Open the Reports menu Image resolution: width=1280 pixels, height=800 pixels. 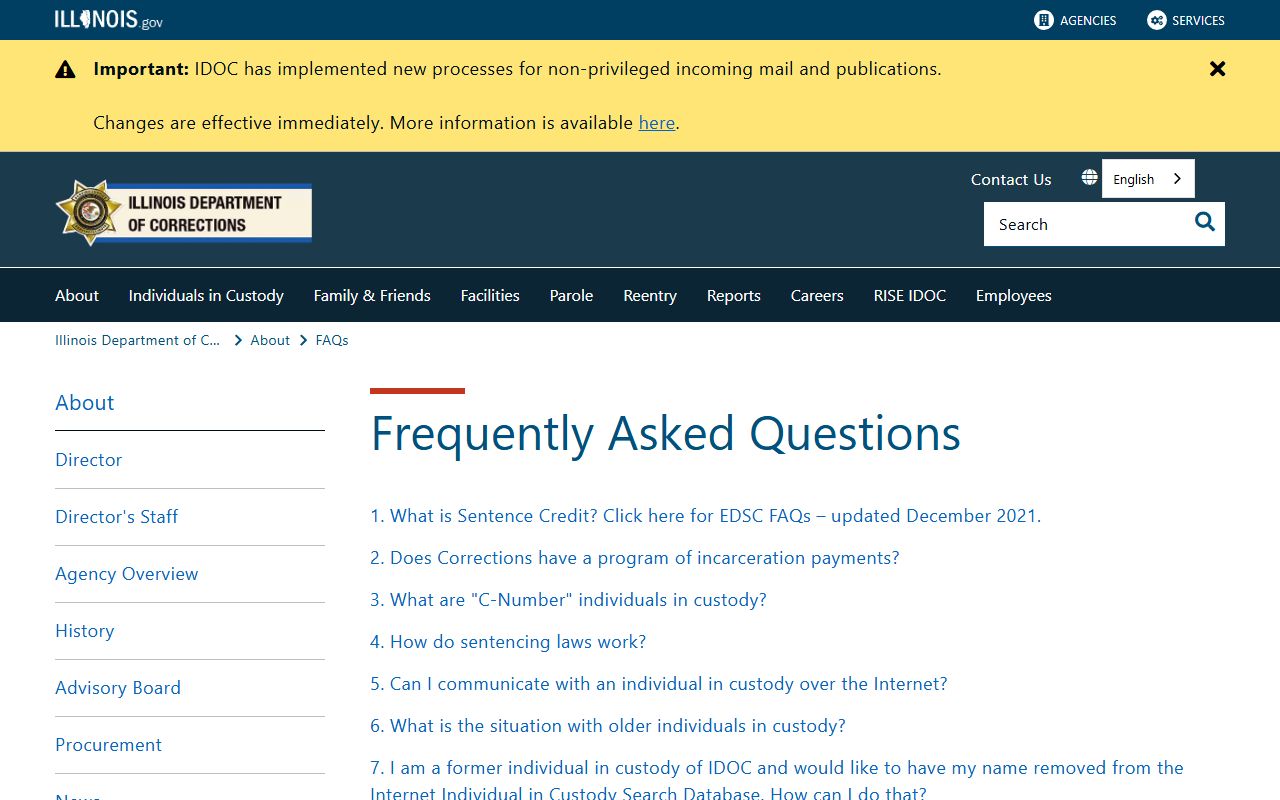(734, 295)
